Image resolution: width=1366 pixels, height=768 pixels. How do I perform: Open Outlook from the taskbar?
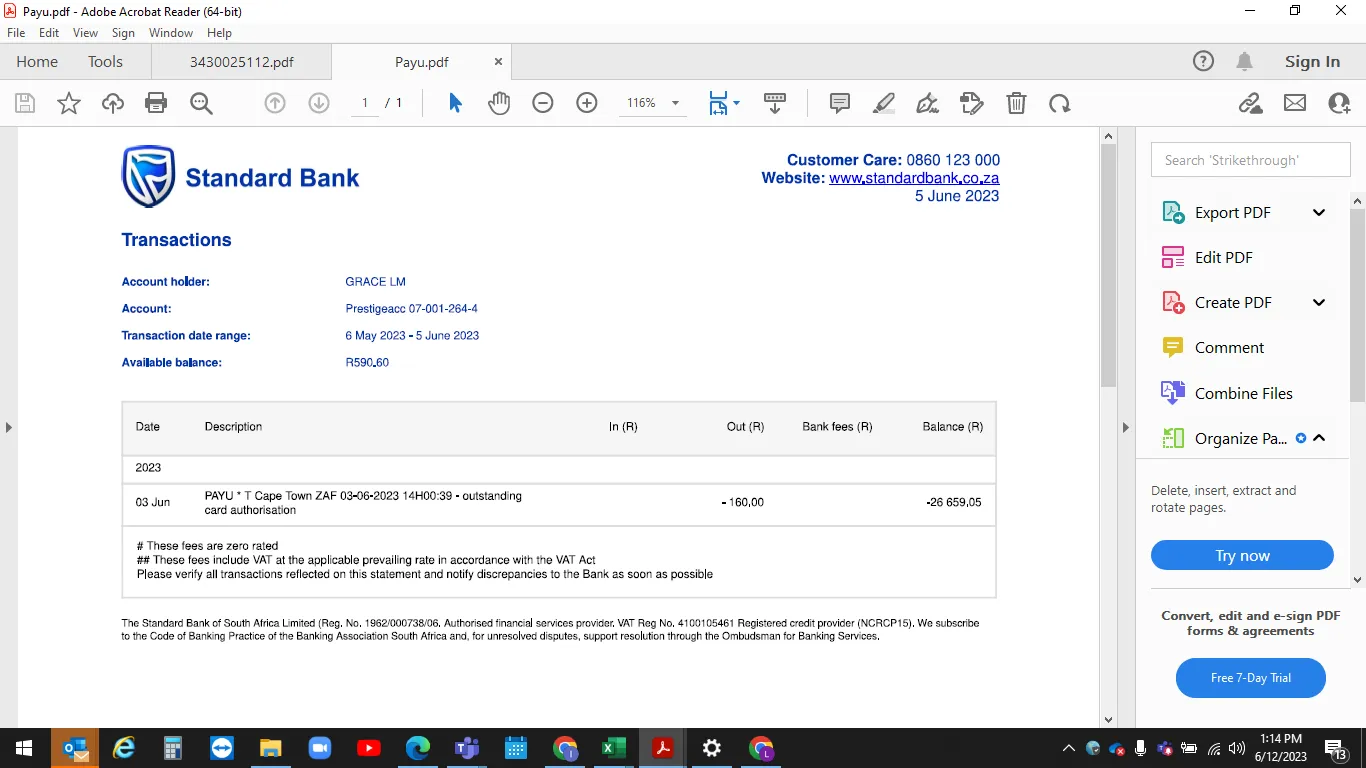76,748
